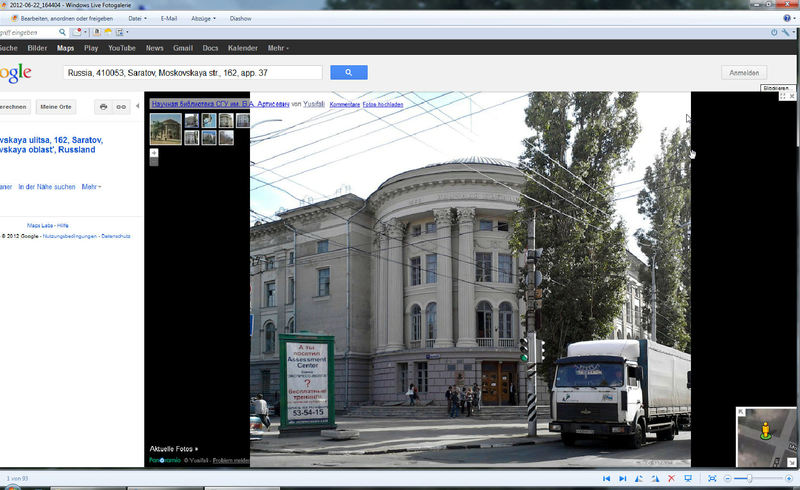This screenshot has height=490, width=800.
Task: Adjust the zoom slider in the bottom bar
Action: tap(749, 479)
